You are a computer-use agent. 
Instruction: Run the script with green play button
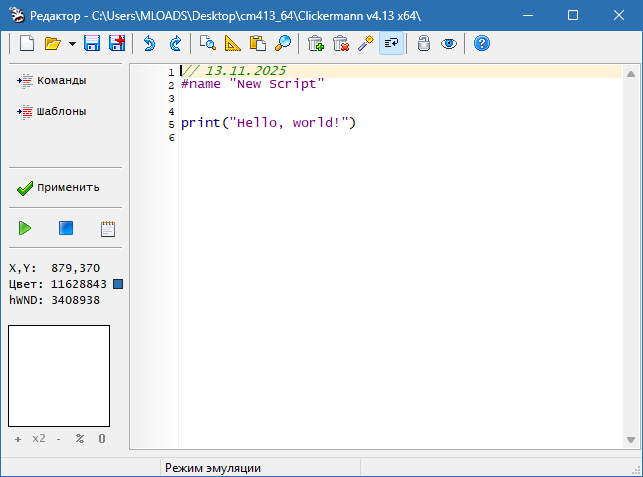click(x=25, y=229)
